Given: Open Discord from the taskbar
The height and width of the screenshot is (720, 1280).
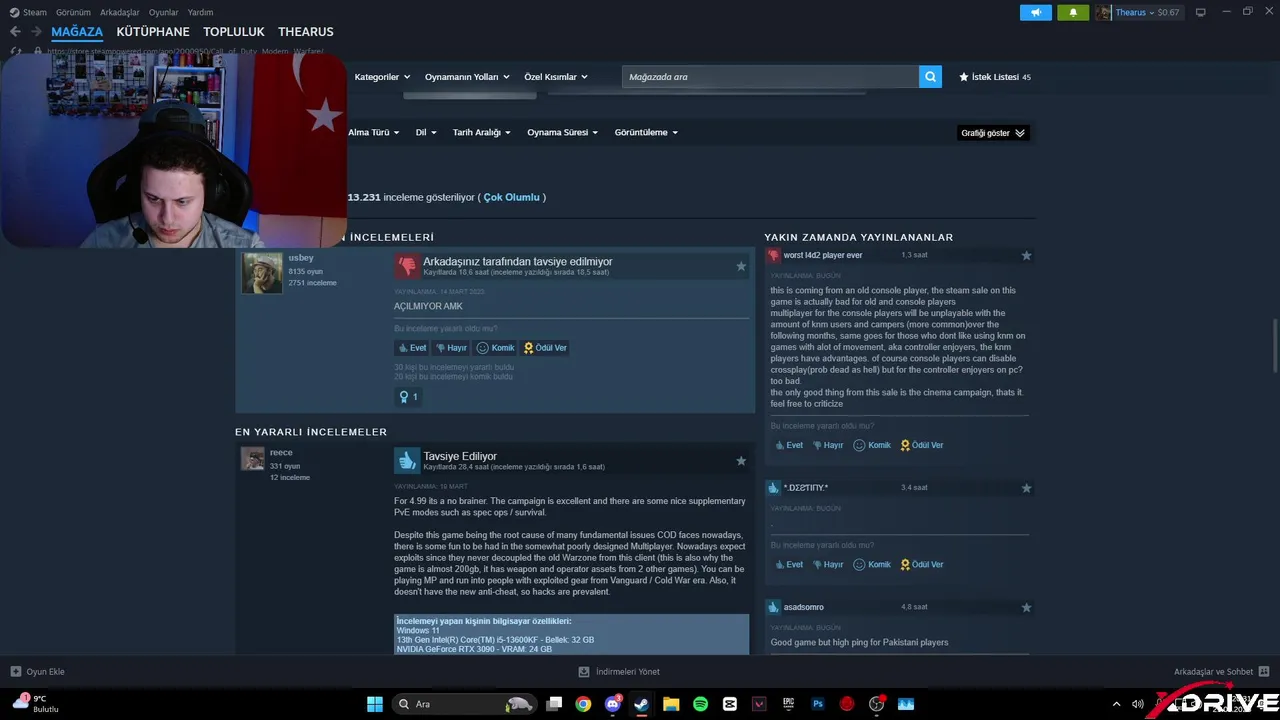Looking at the screenshot, I should coord(612,704).
